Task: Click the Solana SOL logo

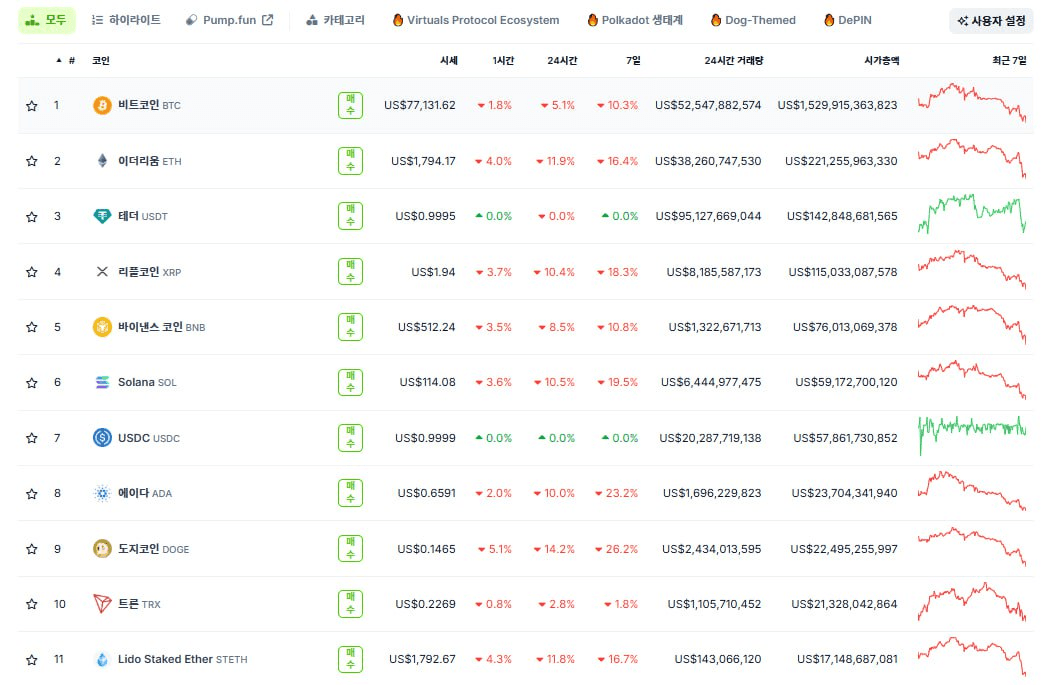Action: tap(102, 382)
